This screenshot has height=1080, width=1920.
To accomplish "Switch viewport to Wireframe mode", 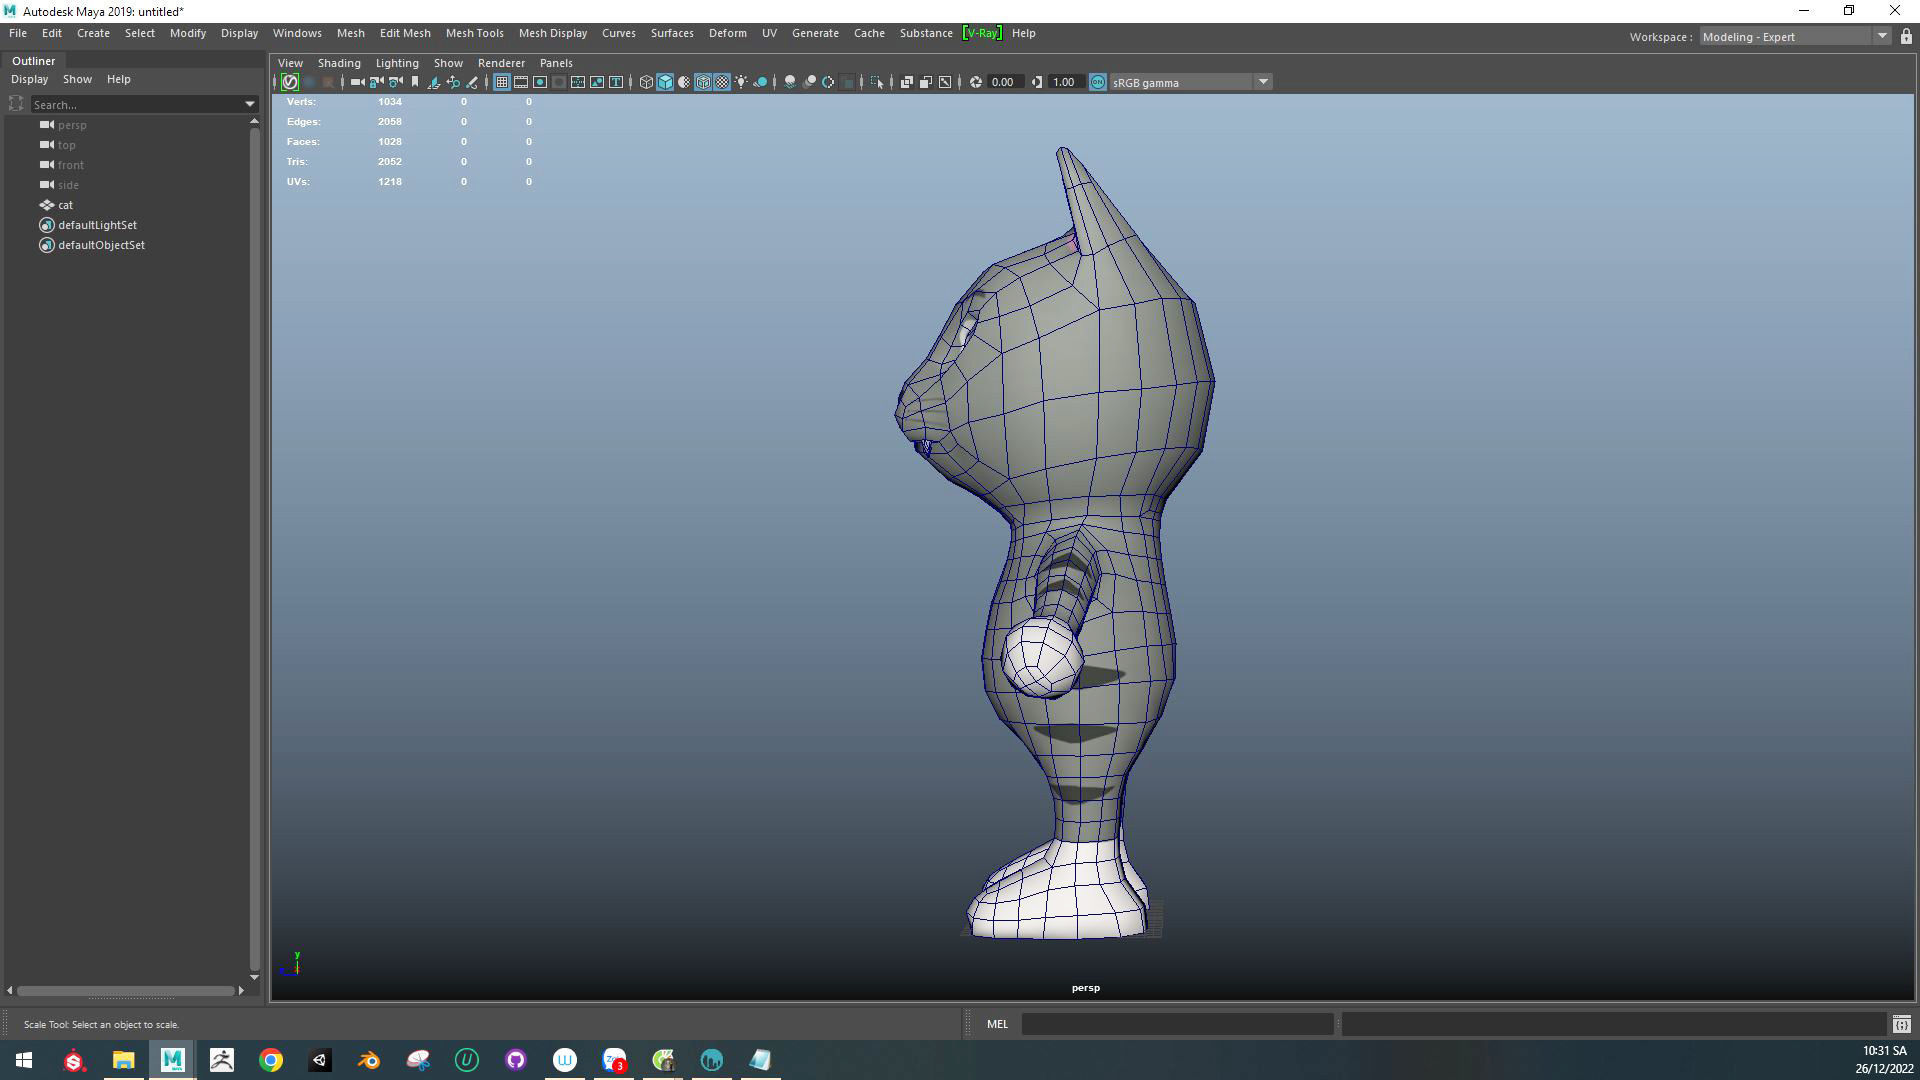I will tap(646, 82).
